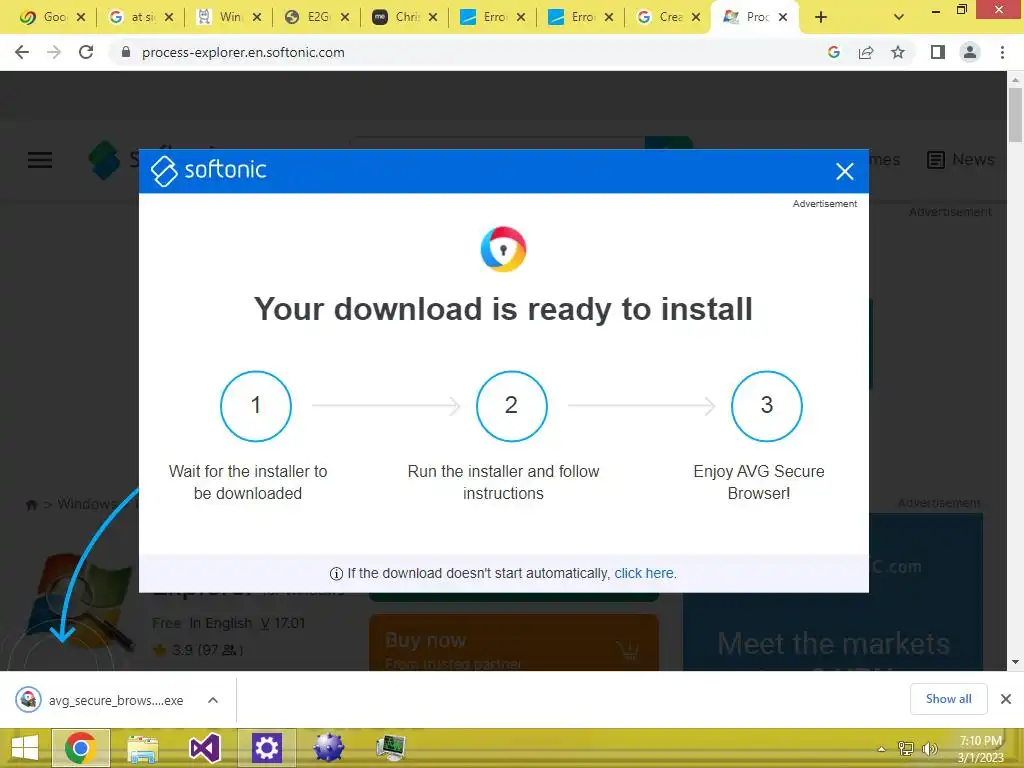1024x768 pixels.
Task: Open the spiky ball taskbar app
Action: (328, 748)
